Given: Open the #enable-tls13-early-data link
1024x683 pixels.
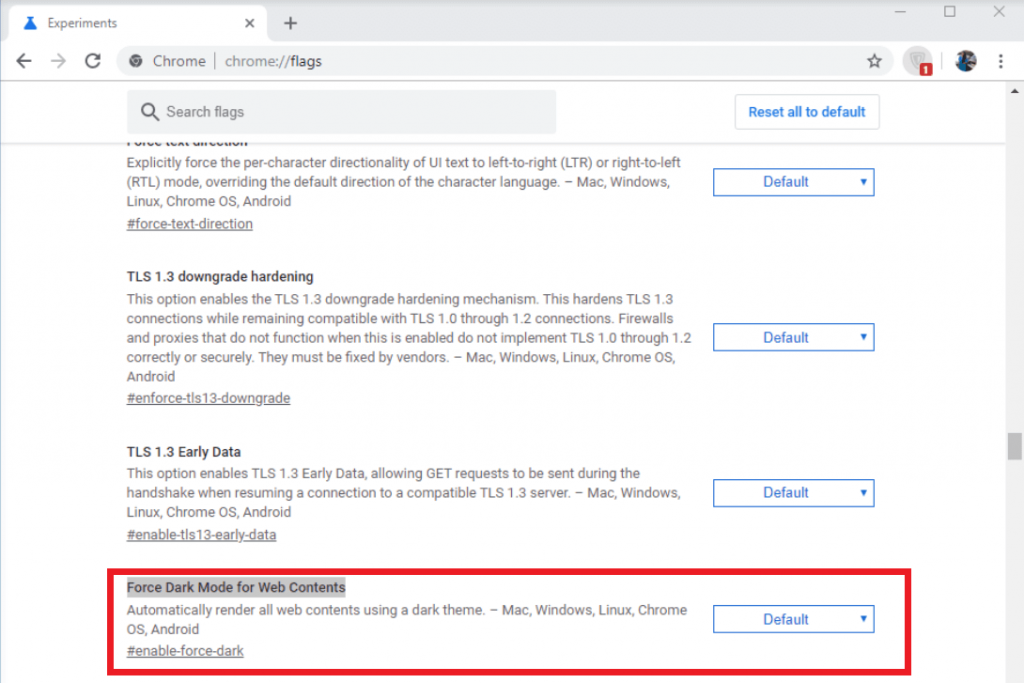Looking at the screenshot, I should coord(201,535).
